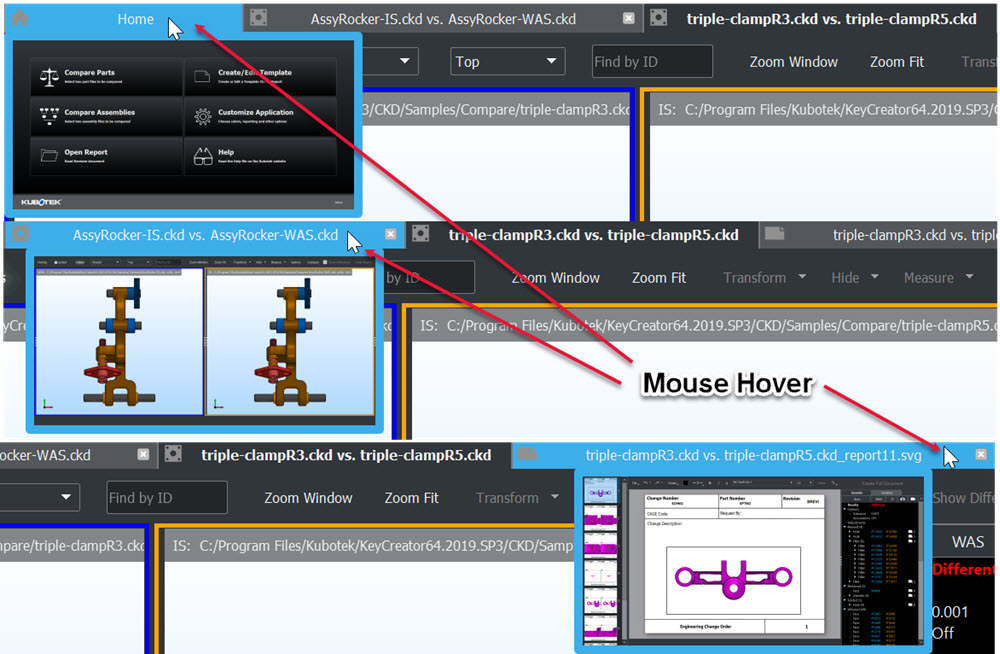Screen dimensions: 1000x654
Task: Open Compare Assemblies via its hierarchy icon
Action: (x=50, y=114)
